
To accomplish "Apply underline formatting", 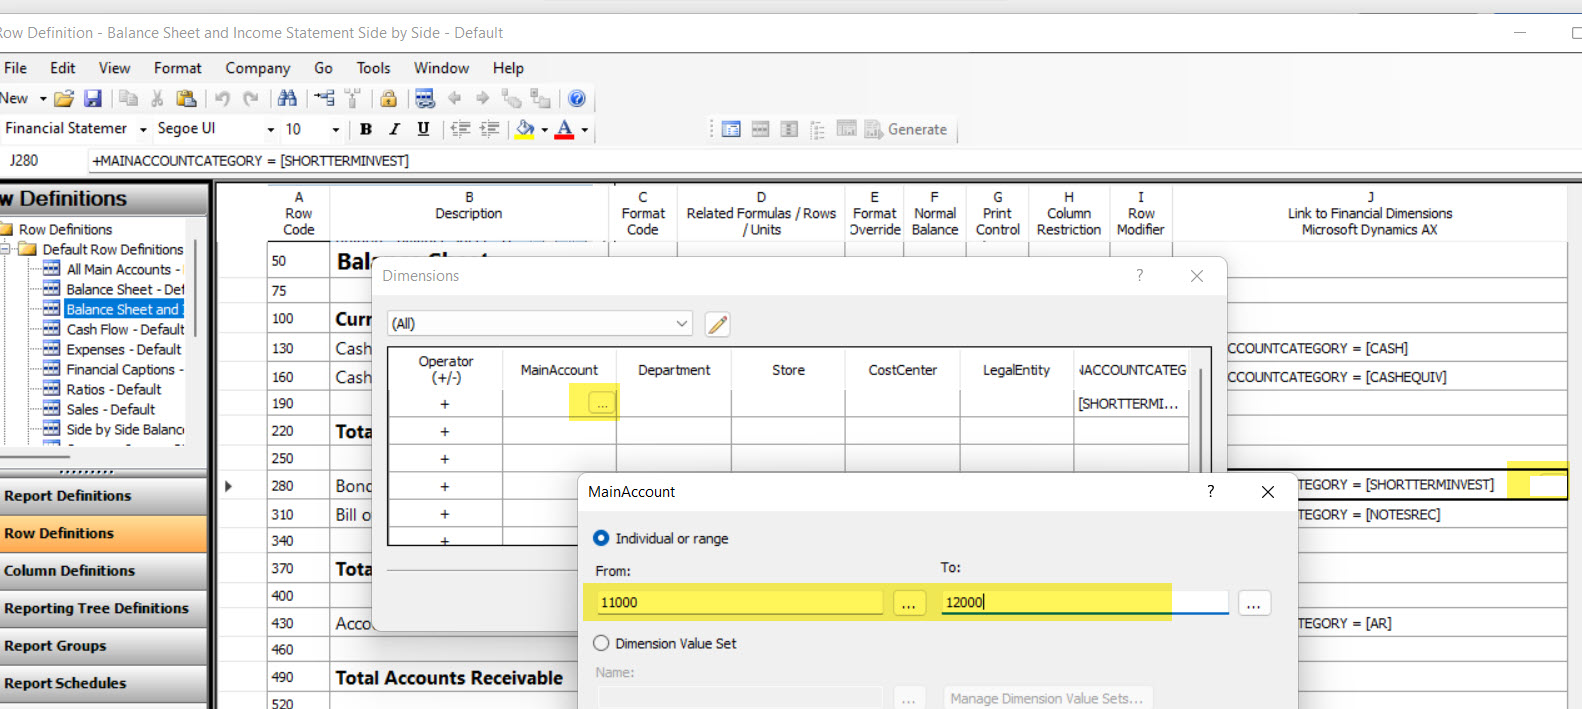I will [x=423, y=129].
